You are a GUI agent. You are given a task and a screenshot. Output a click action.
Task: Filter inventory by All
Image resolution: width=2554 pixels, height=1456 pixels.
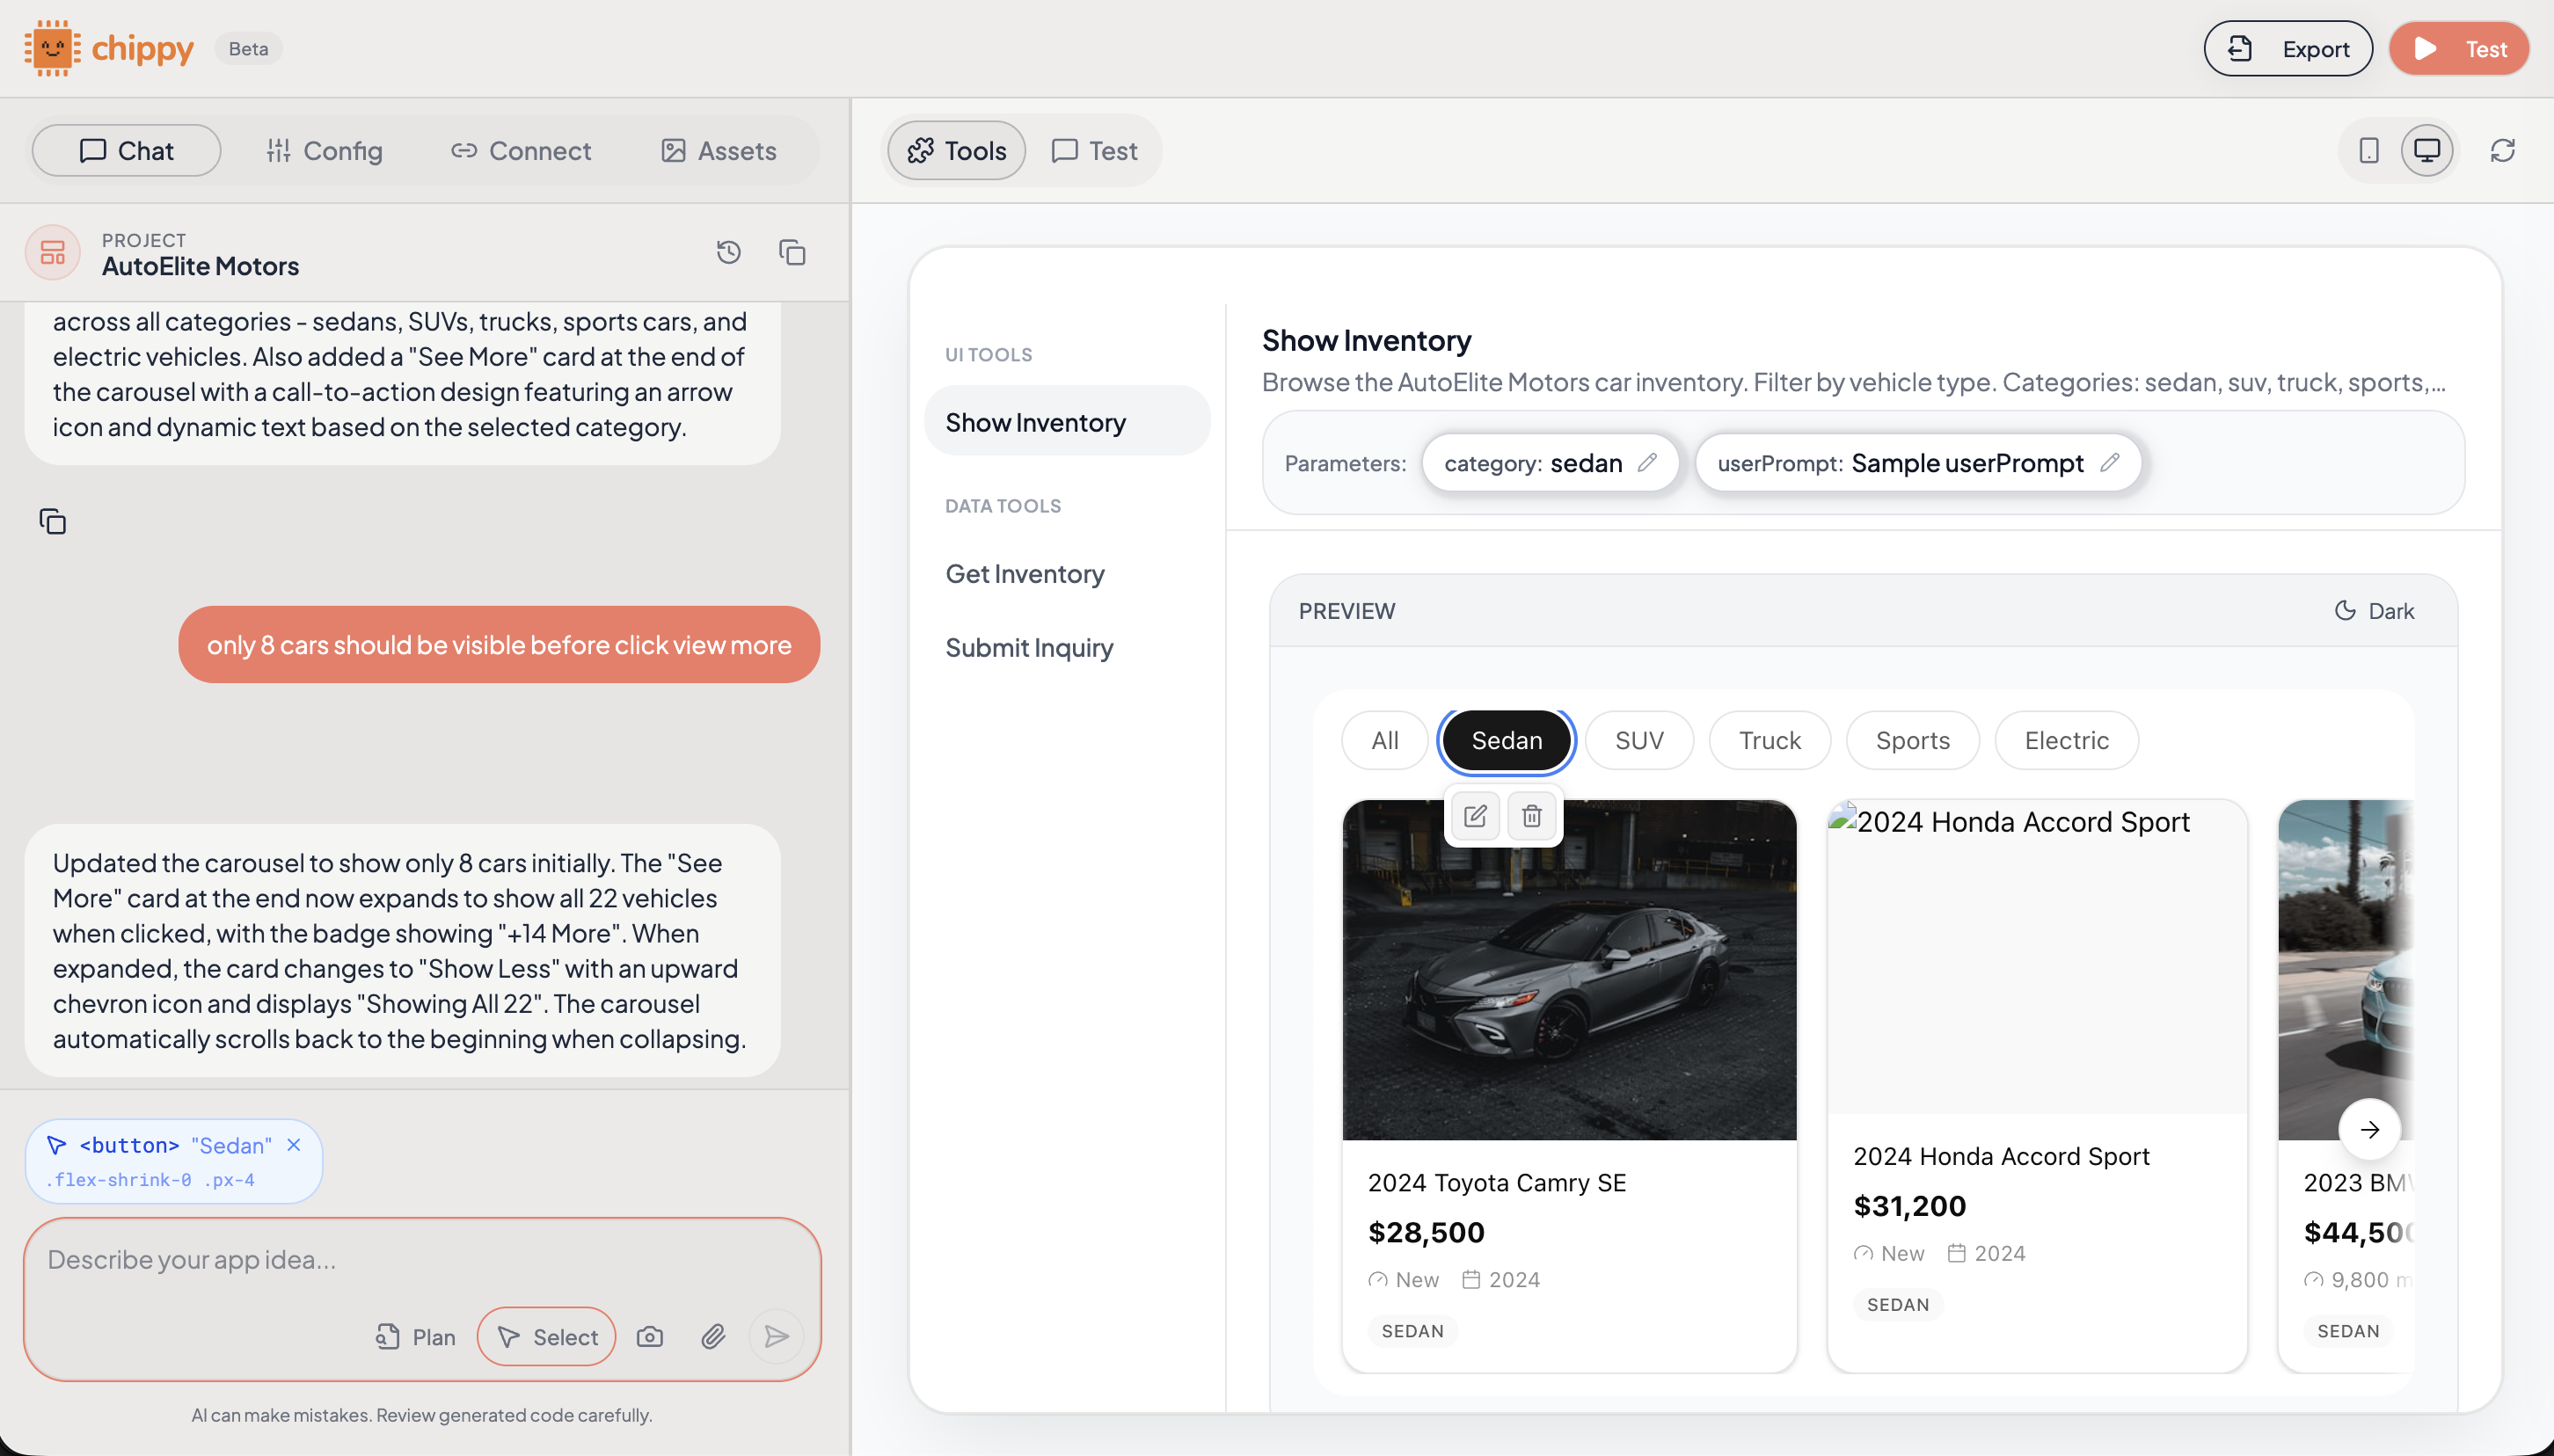click(x=1384, y=740)
